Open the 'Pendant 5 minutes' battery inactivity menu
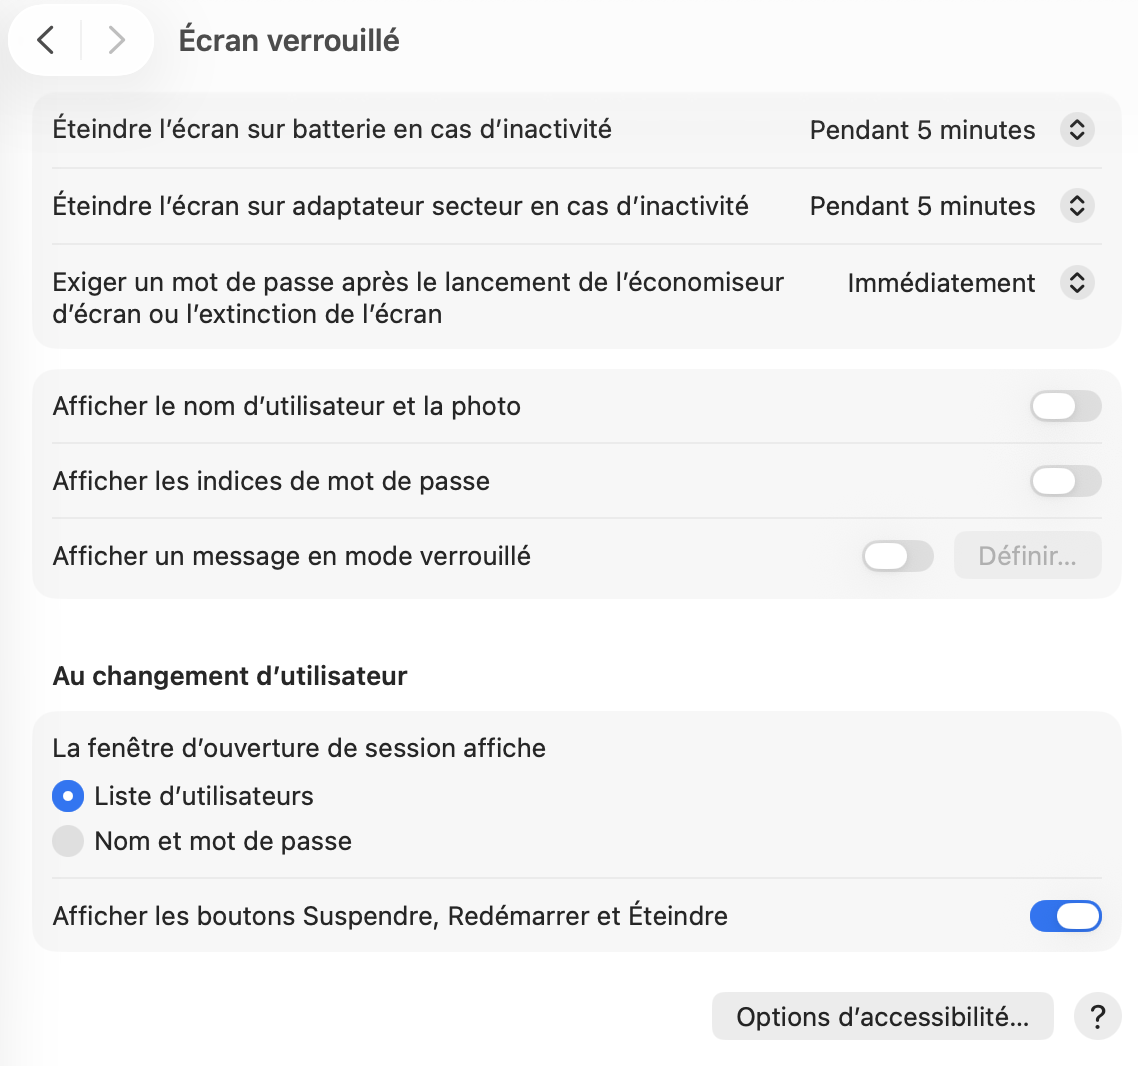 (x=922, y=130)
